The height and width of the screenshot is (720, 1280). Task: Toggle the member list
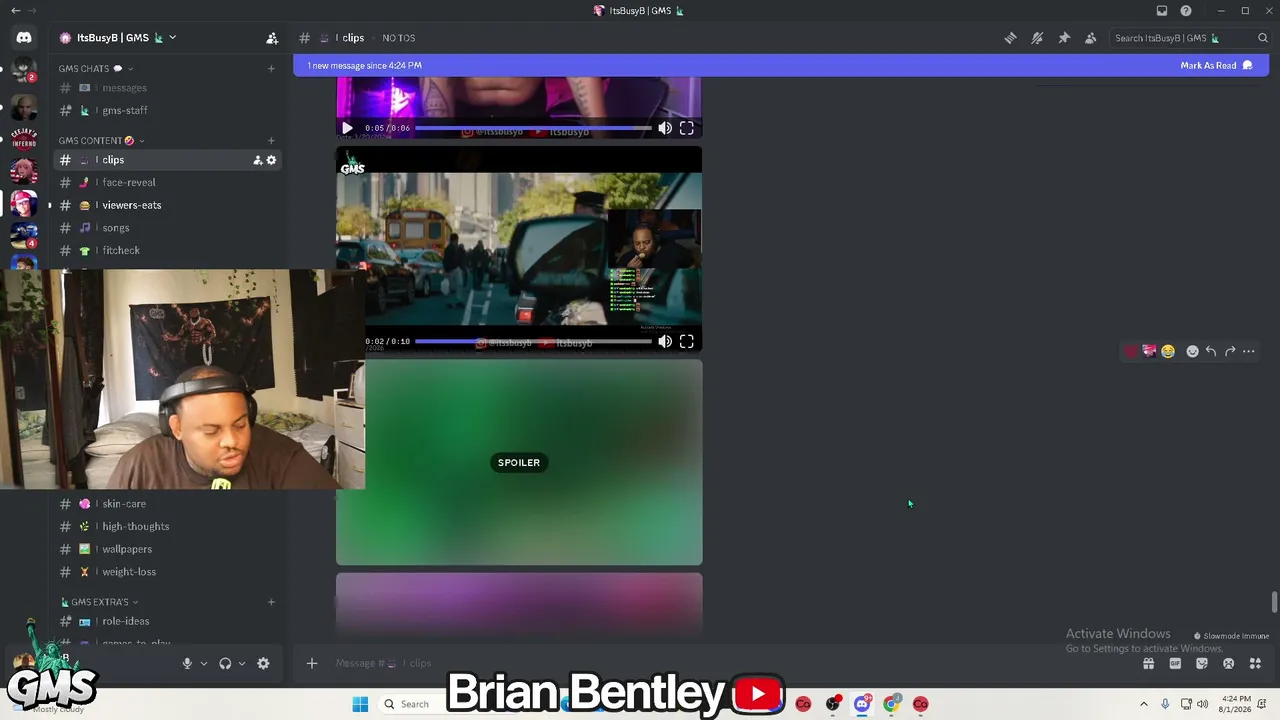pyautogui.click(x=1091, y=38)
